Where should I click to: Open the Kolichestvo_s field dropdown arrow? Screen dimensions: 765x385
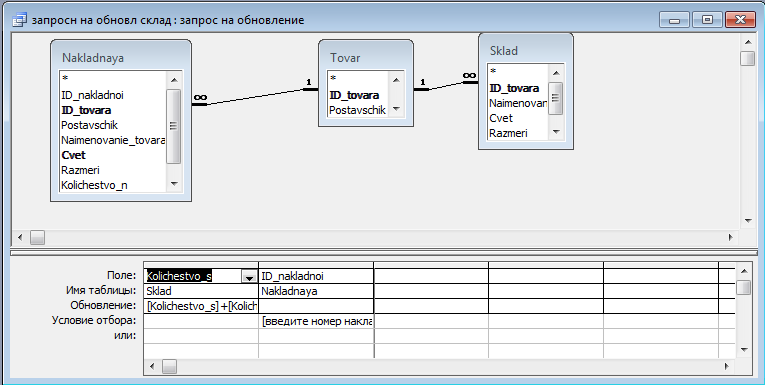point(249,277)
